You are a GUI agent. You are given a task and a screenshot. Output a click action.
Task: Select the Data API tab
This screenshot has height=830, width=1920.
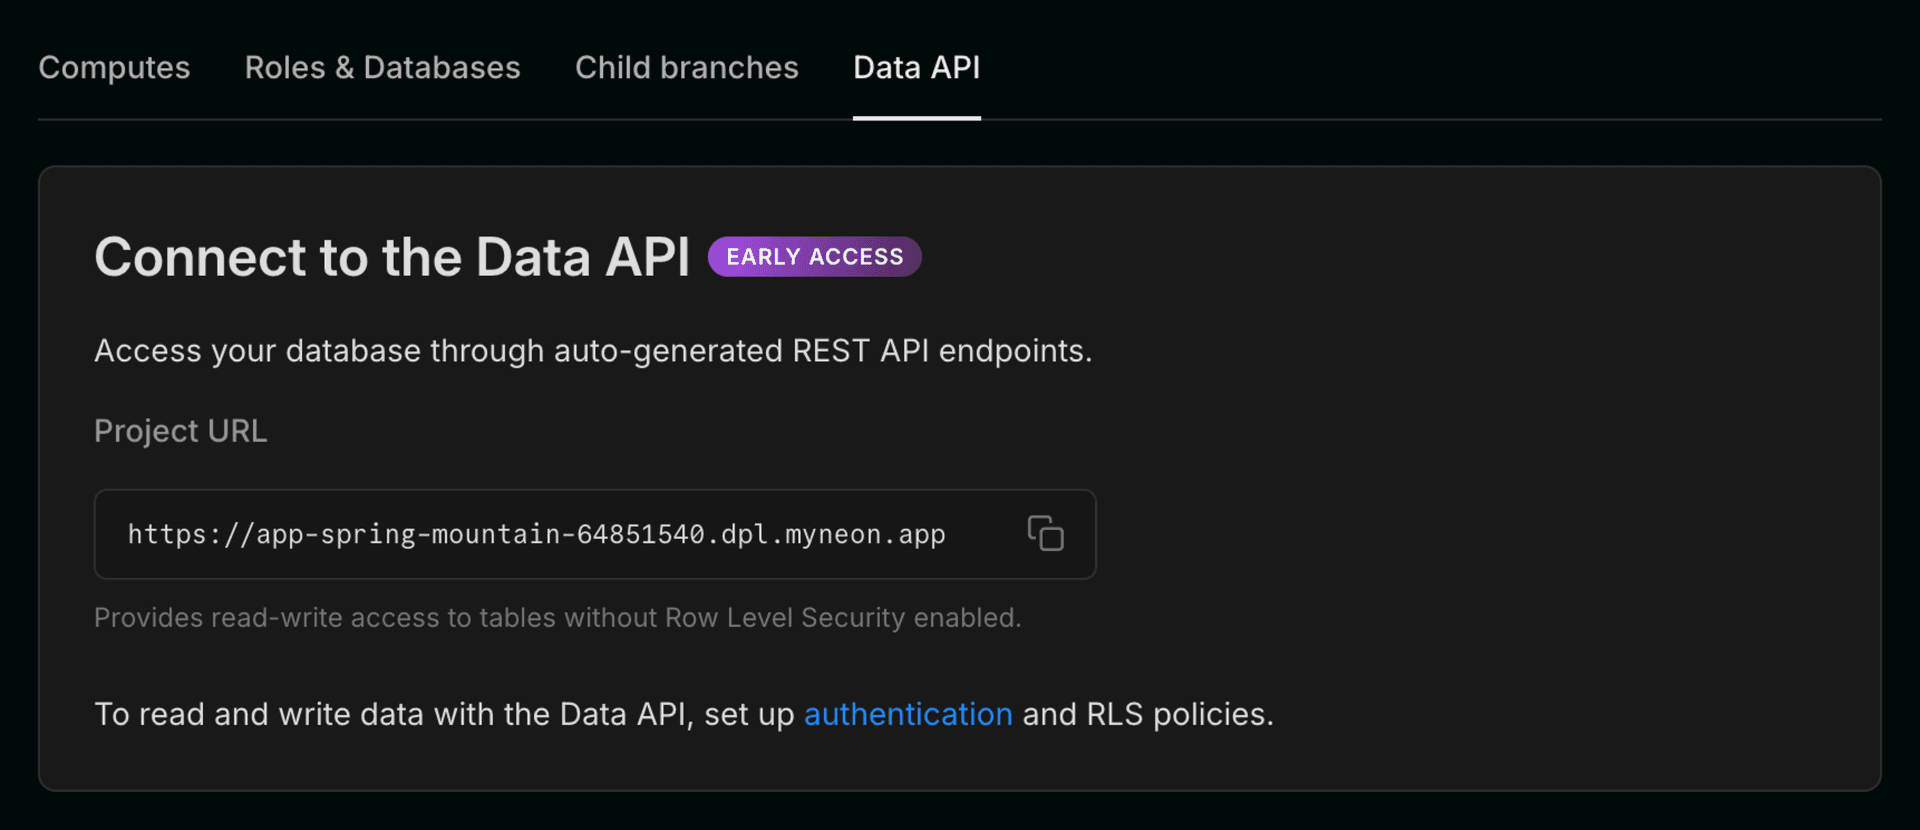pos(916,68)
